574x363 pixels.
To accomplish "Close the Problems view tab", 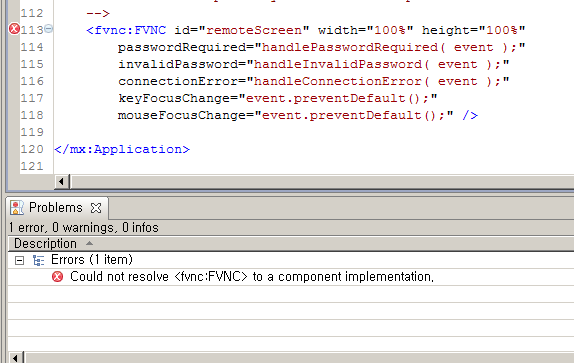I will click(96, 208).
